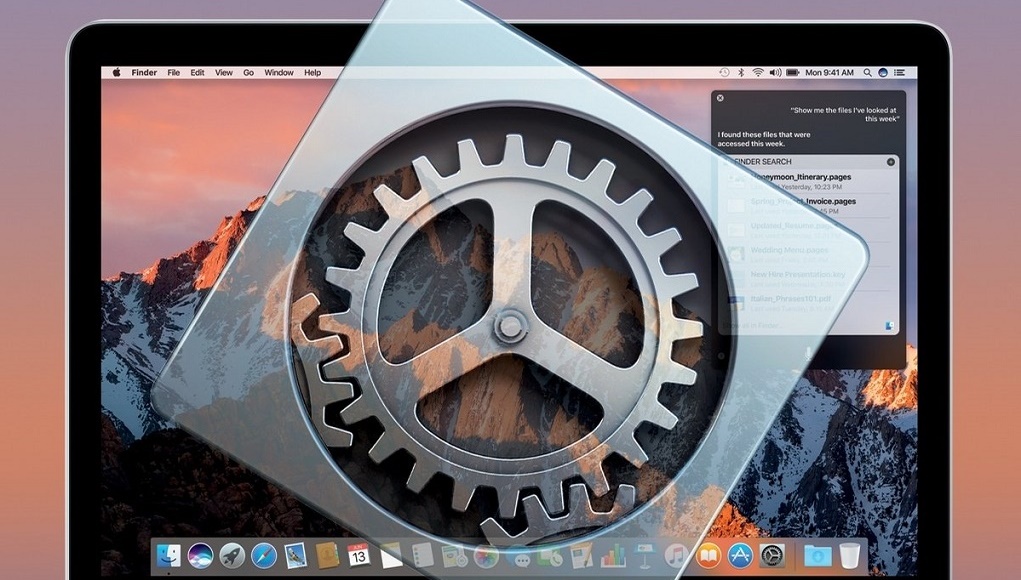Open Notes icon in the Dock
The height and width of the screenshot is (580, 1021).
coord(391,556)
